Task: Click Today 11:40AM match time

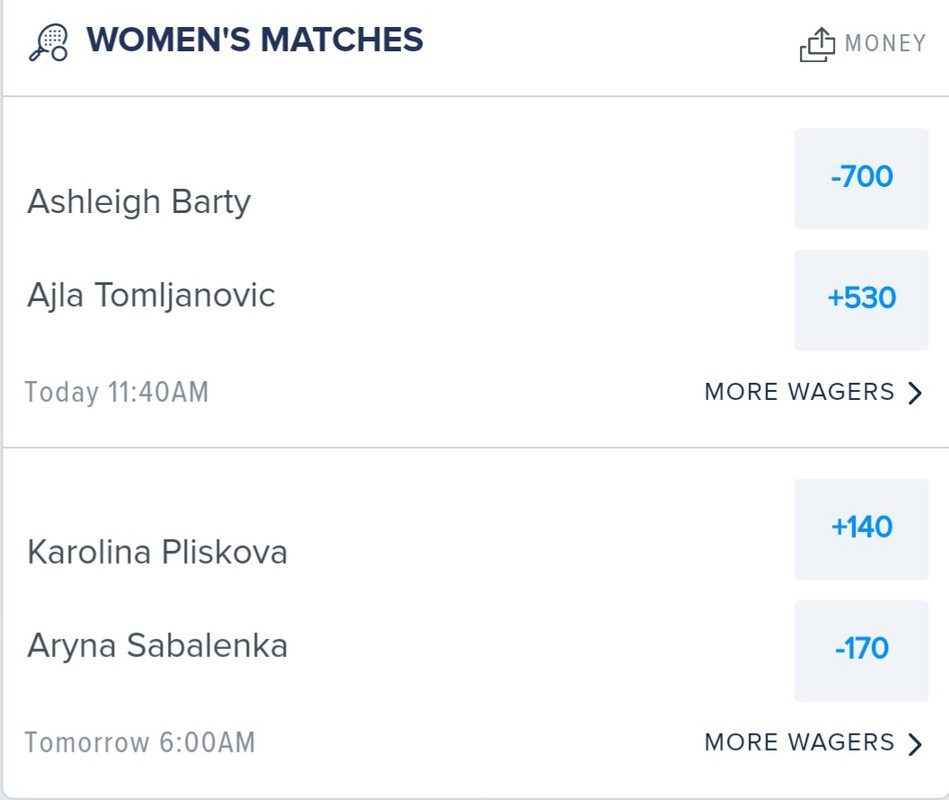Action: 116,392
